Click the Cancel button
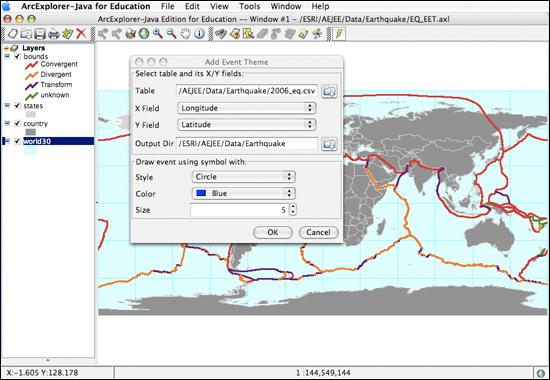 [x=318, y=232]
